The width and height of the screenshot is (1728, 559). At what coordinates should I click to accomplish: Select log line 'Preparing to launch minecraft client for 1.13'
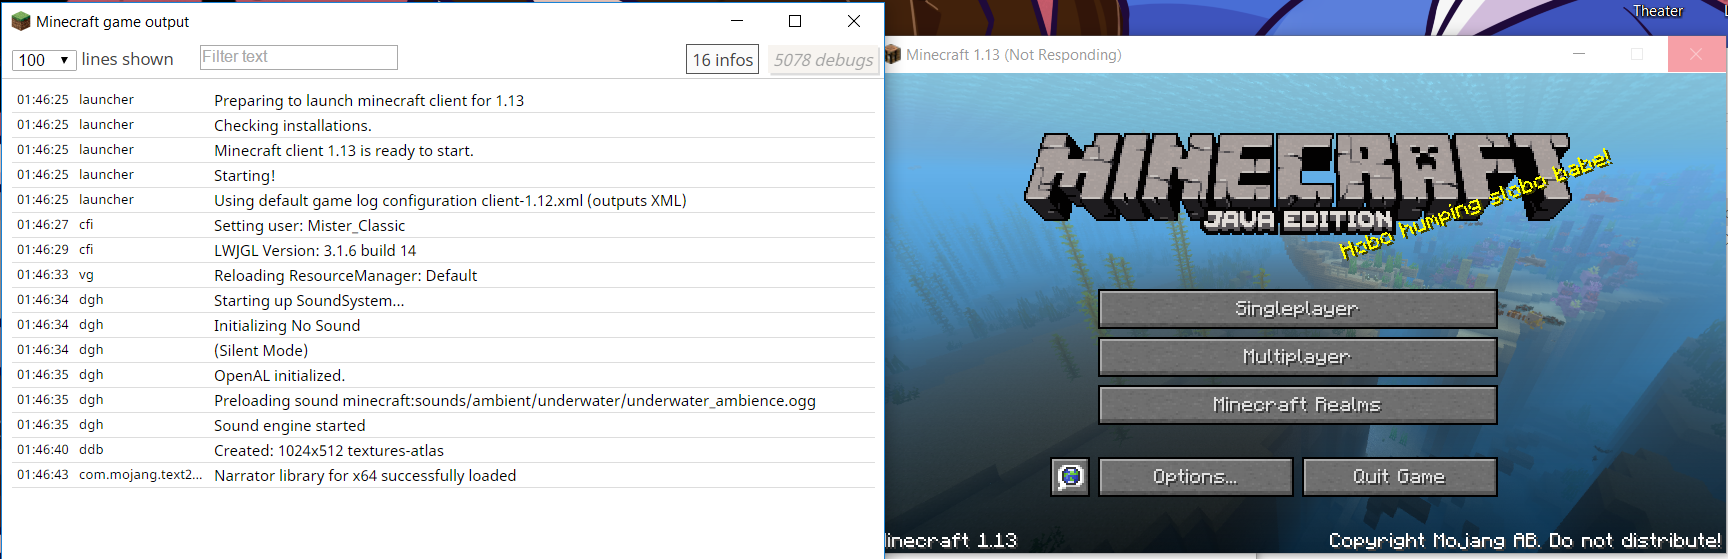(x=443, y=100)
